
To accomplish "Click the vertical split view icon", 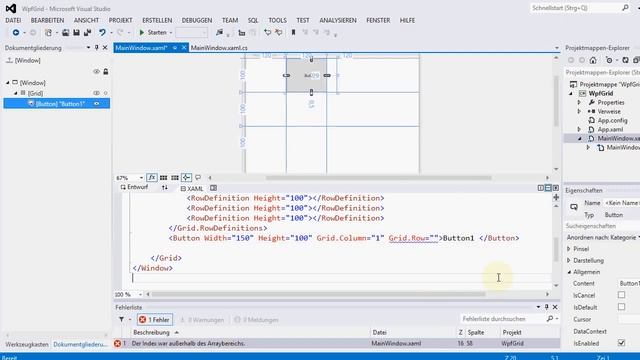I will 540,188.
